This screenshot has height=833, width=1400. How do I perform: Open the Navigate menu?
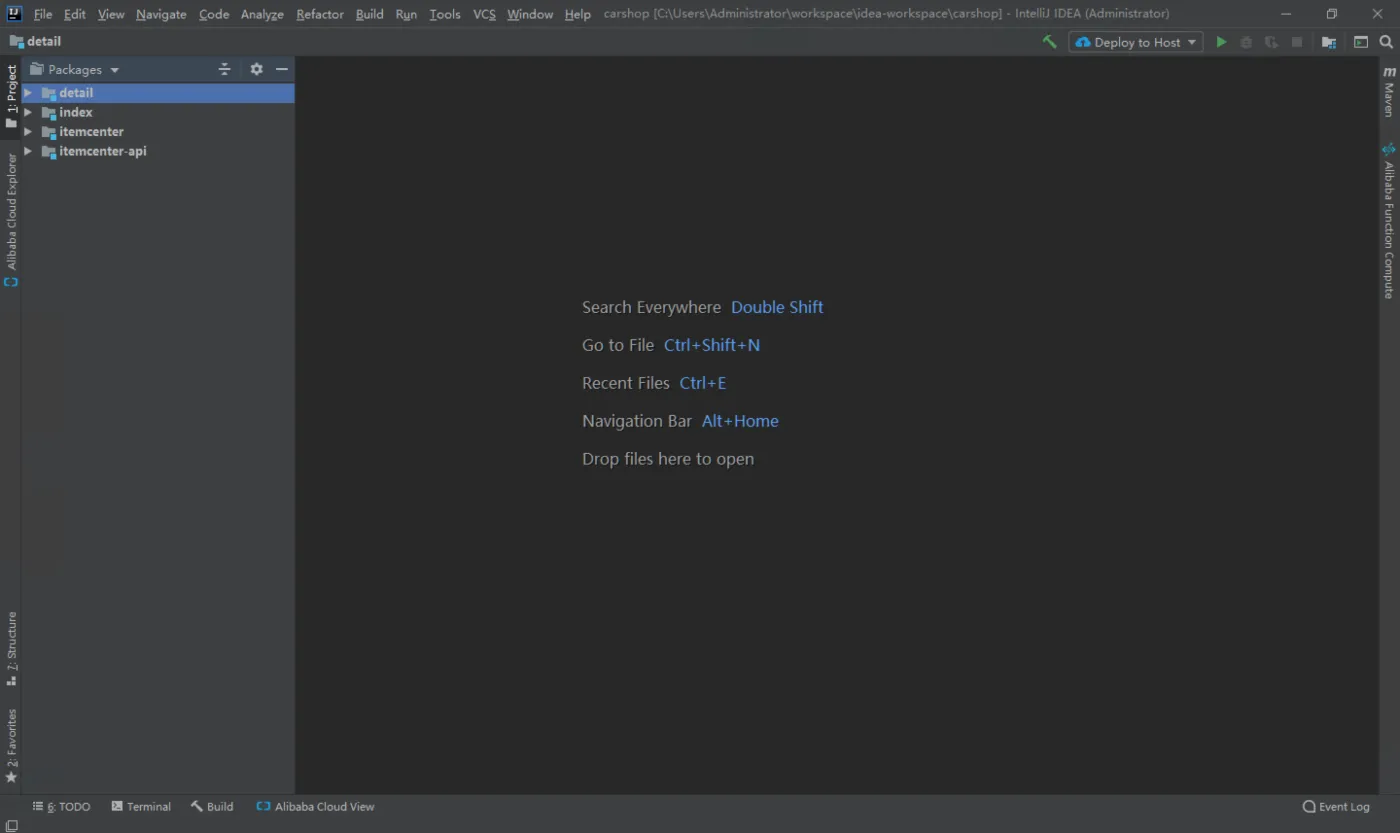(161, 14)
